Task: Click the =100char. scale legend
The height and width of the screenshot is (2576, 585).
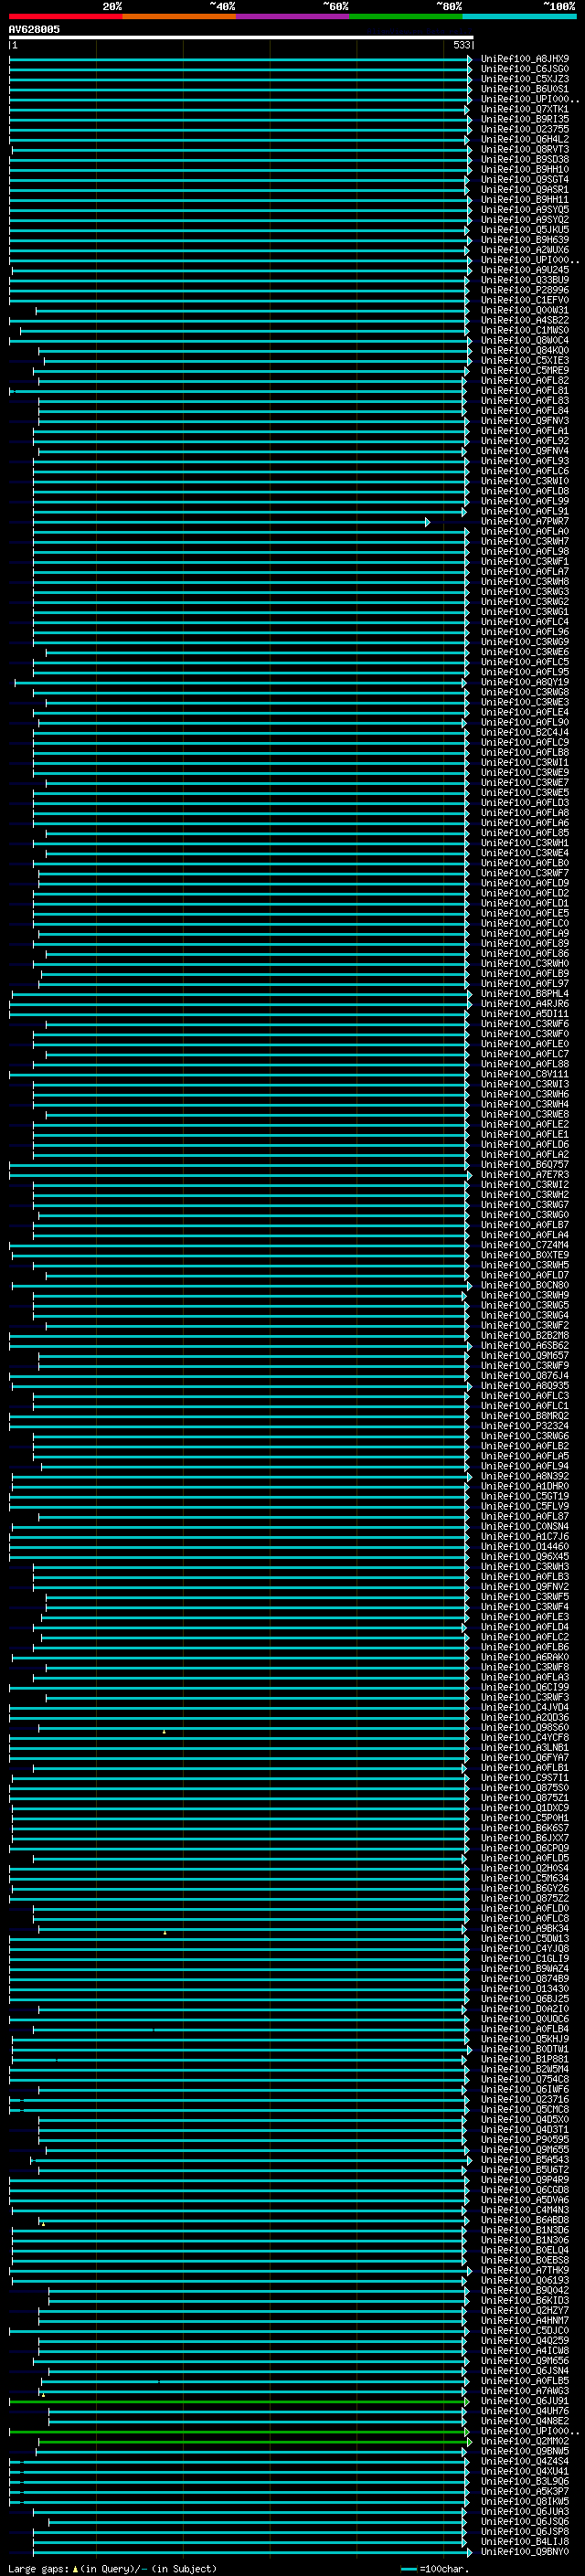Action: tap(435, 2568)
